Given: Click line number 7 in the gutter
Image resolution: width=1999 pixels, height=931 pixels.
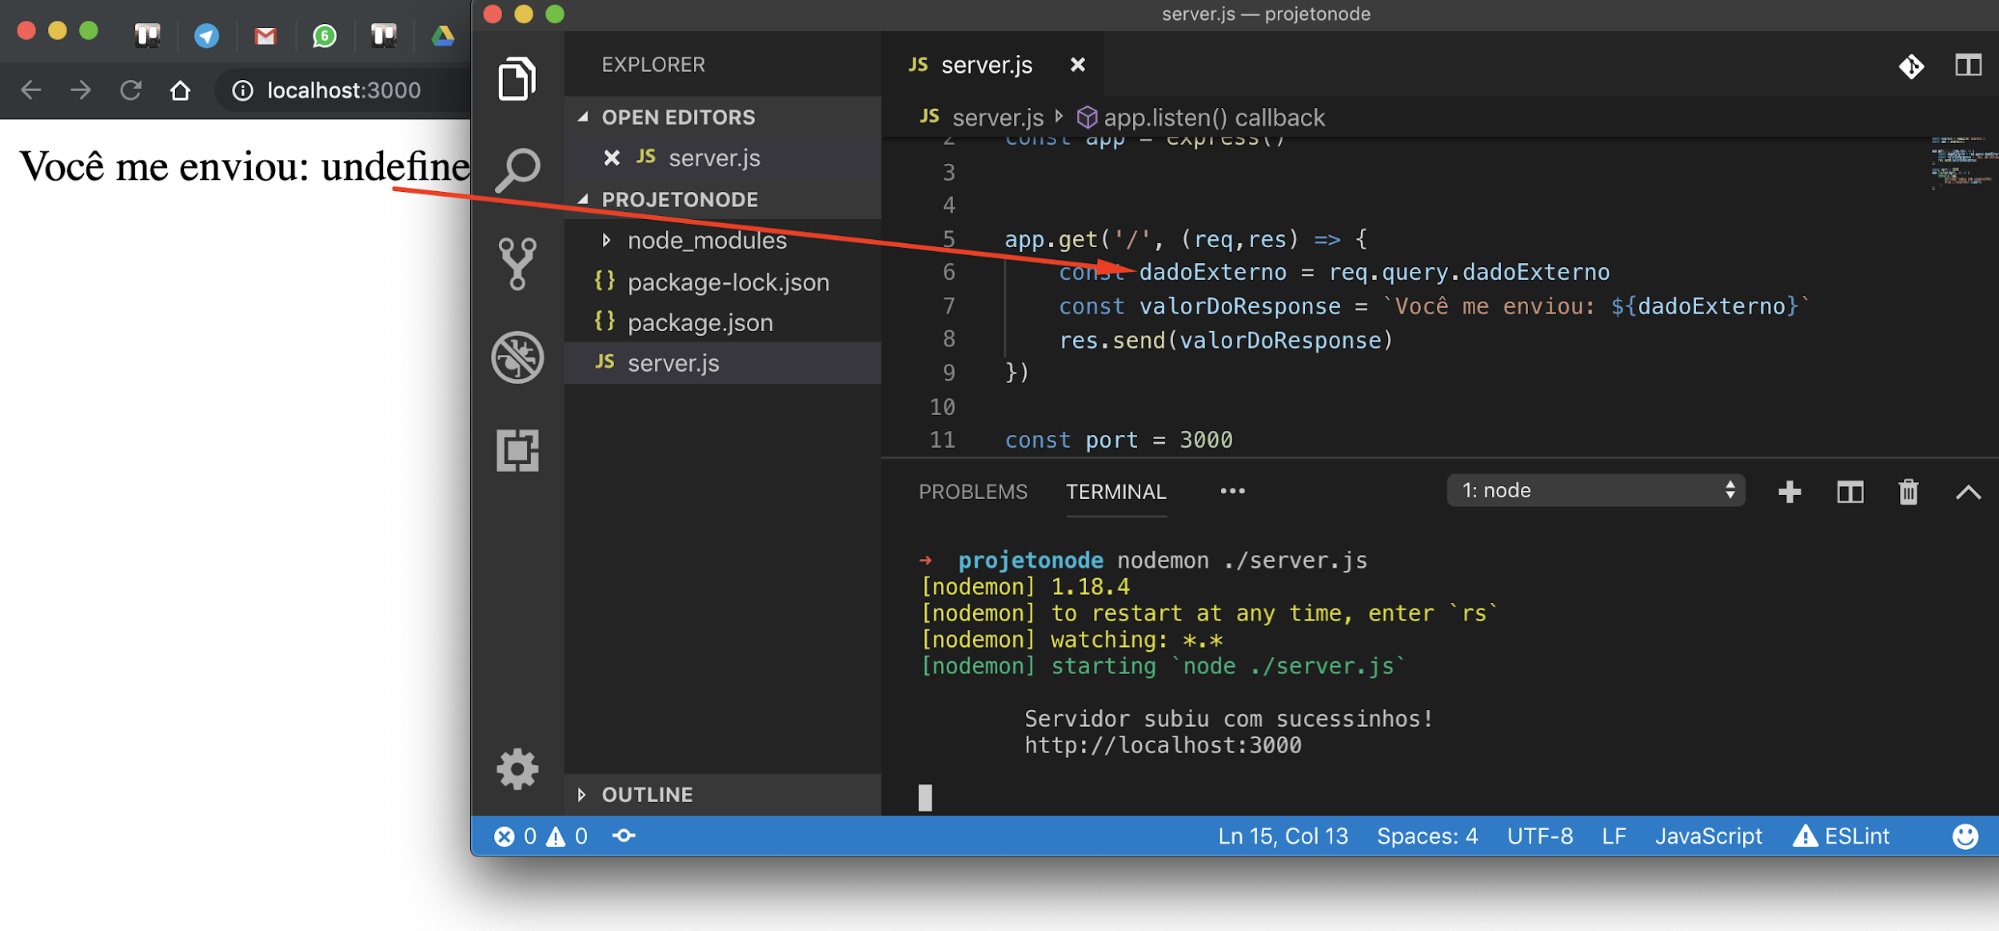Looking at the screenshot, I should click(948, 306).
